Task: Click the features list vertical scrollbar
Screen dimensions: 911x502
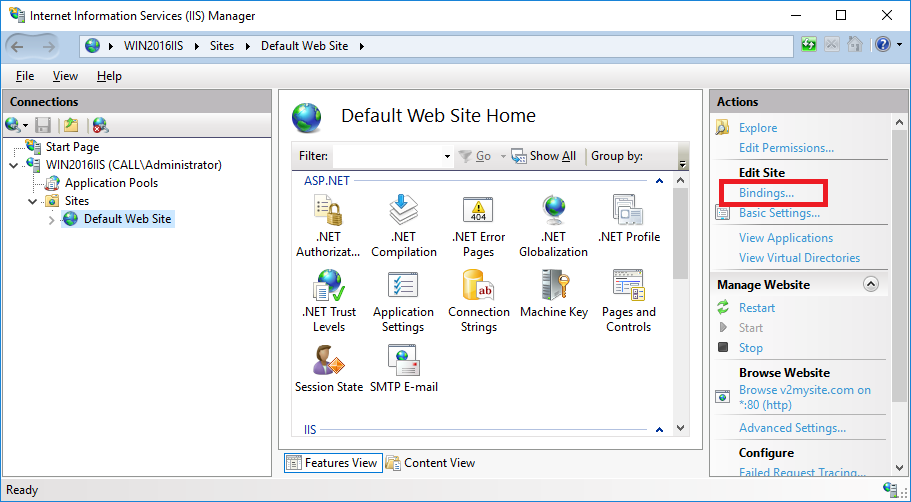Action: pyautogui.click(x=680, y=234)
